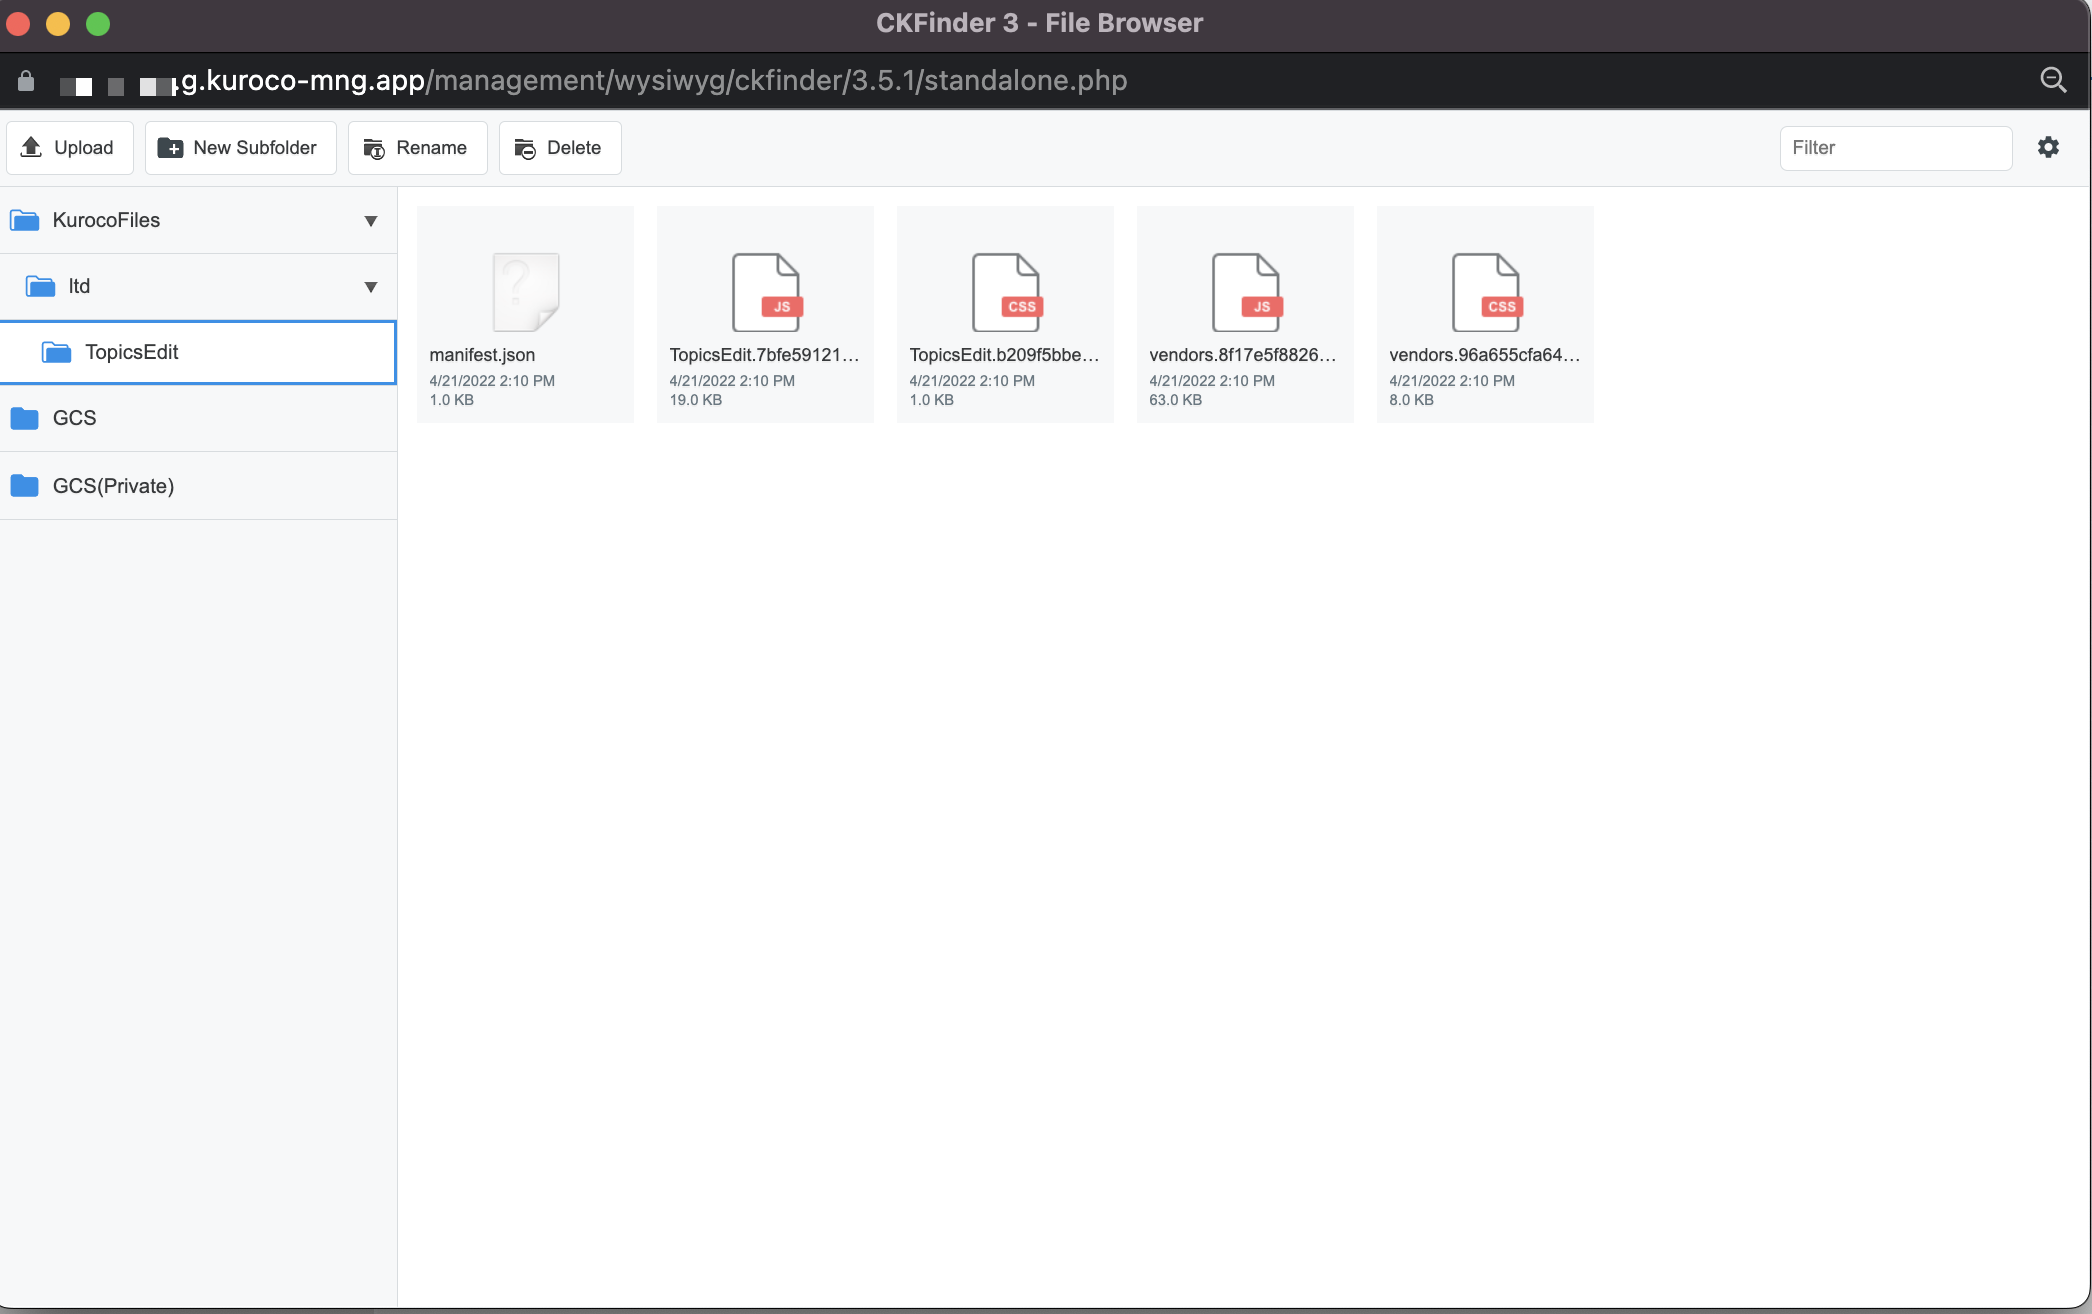Viewport: 2092px width, 1314px height.
Task: Select the TopicsEdit folder
Action: (132, 352)
